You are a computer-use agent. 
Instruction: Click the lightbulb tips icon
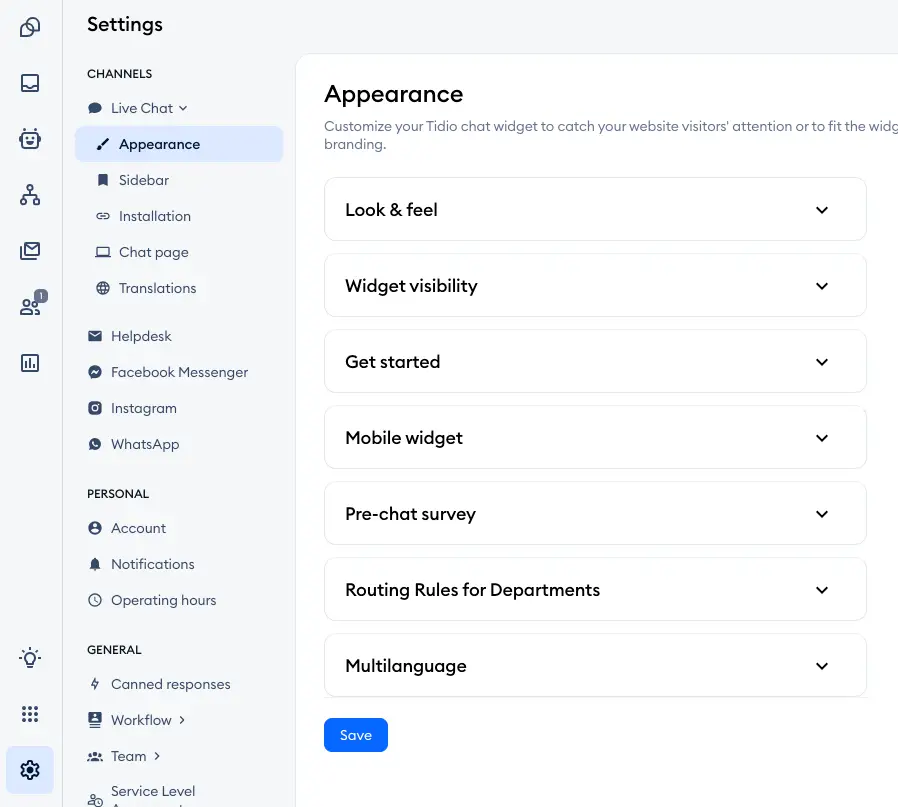30,658
